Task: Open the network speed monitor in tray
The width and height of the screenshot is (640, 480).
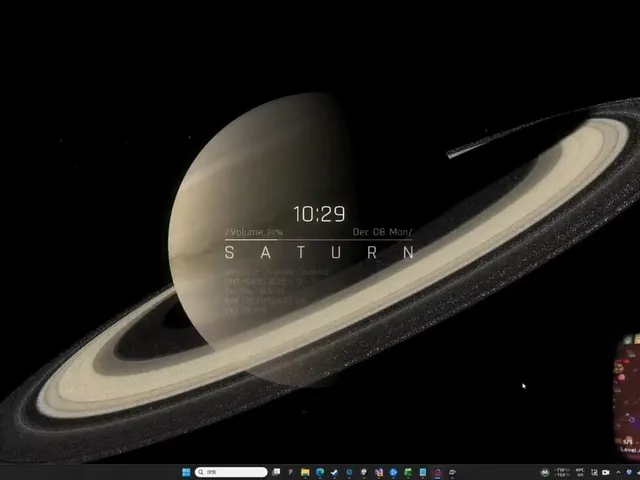Action: 562,472
